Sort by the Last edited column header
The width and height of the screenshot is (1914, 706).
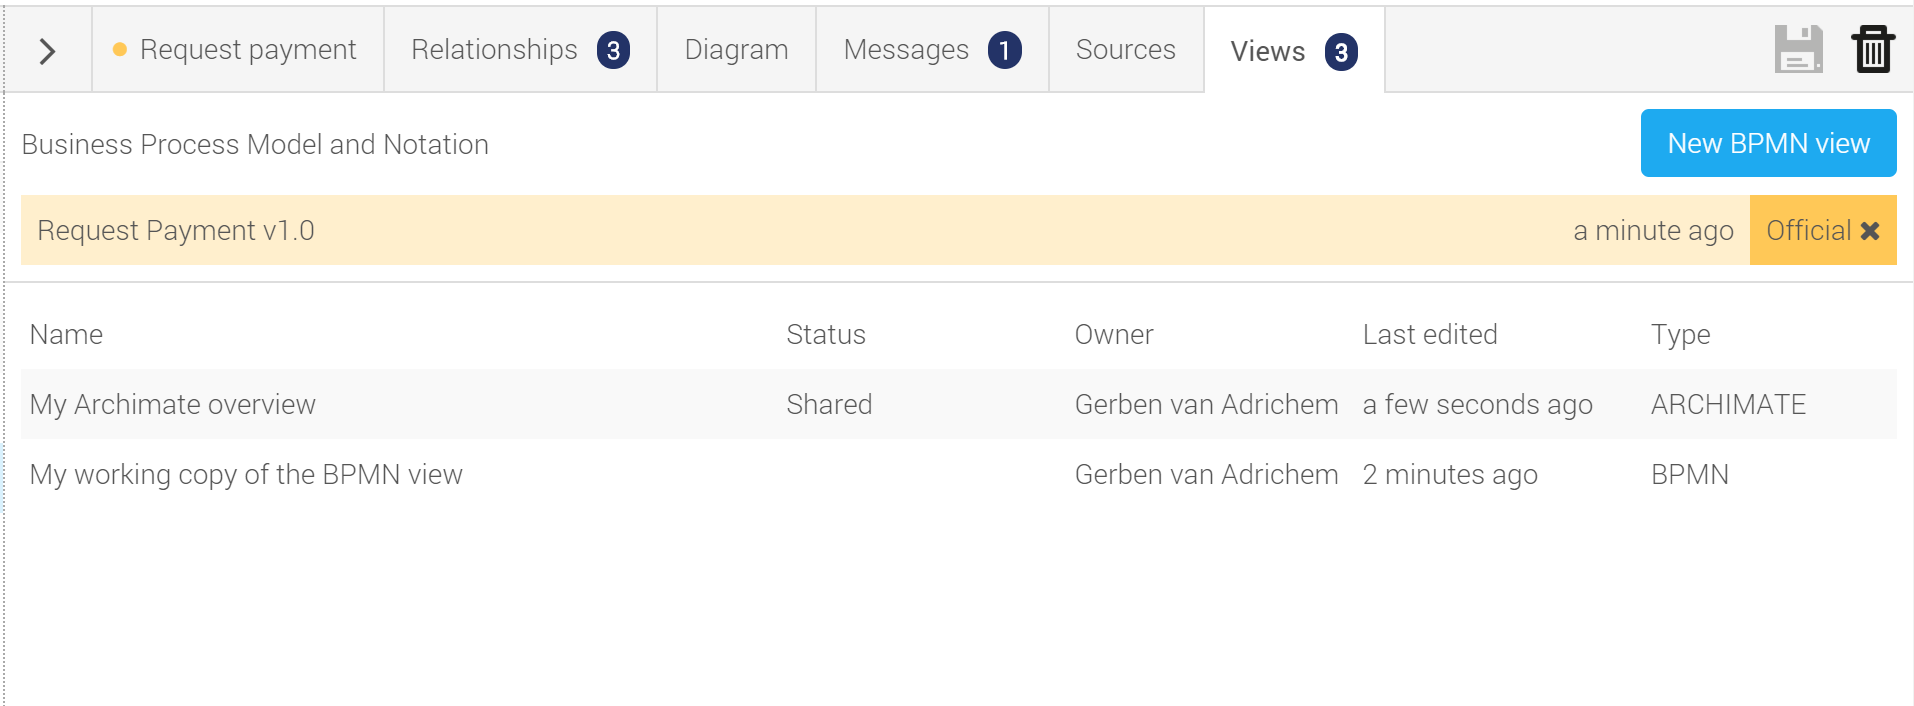(x=1430, y=334)
